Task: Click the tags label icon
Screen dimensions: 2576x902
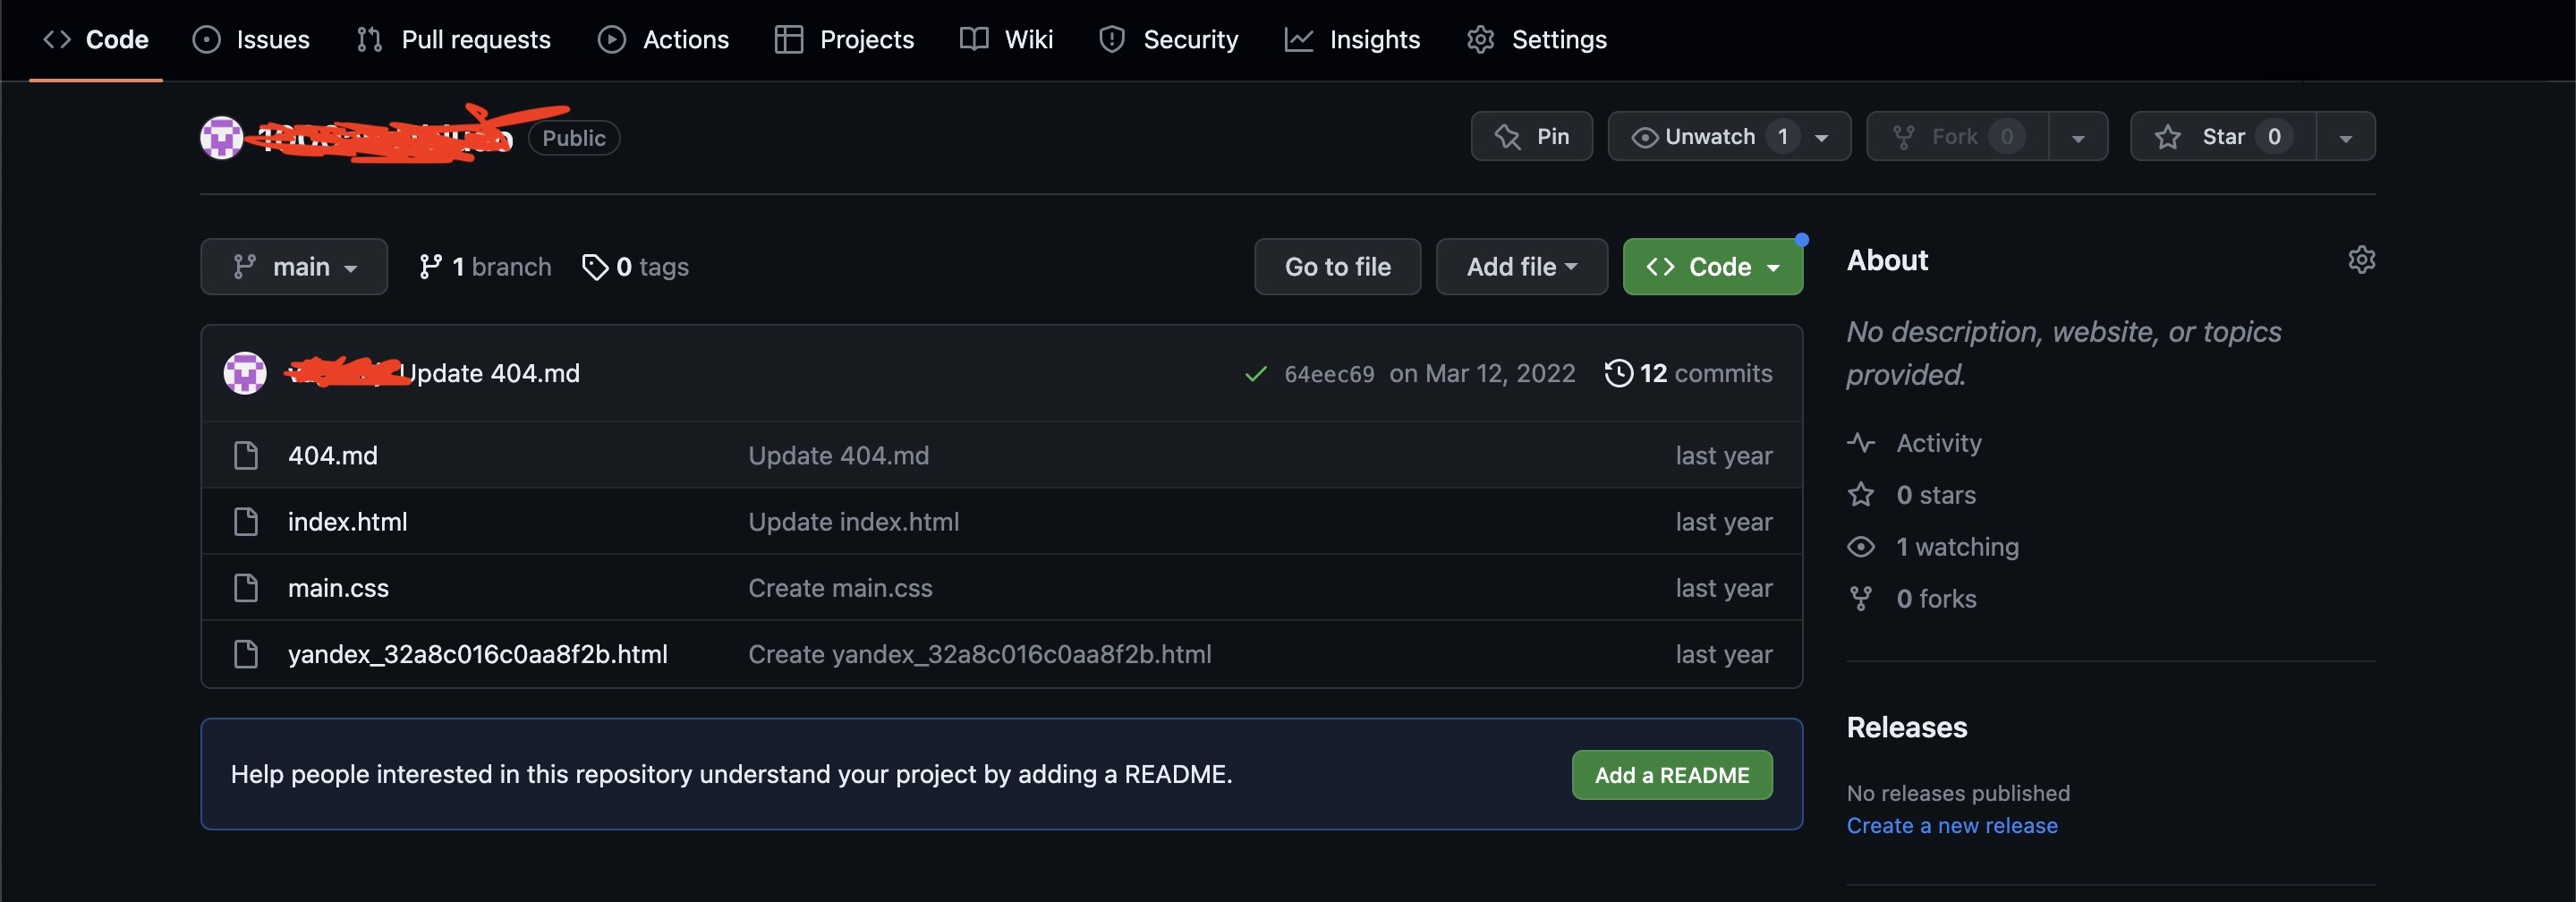Action: (595, 267)
